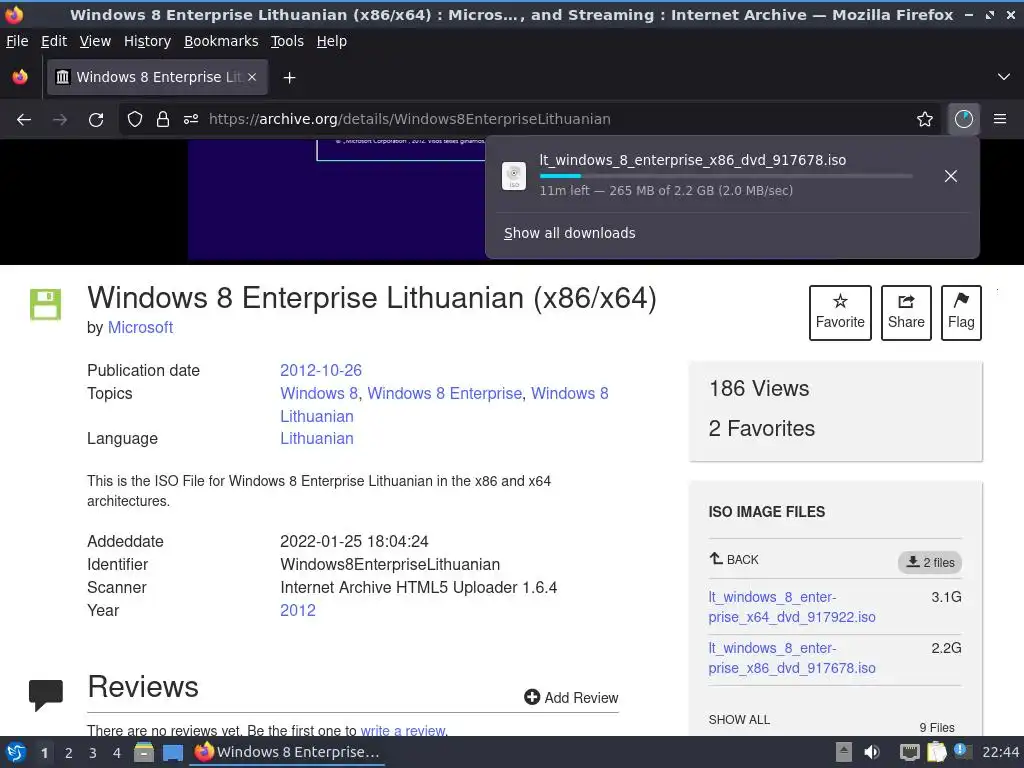This screenshot has height=768, width=1024.
Task: Open the desktop start menu icon
Action: [16, 753]
